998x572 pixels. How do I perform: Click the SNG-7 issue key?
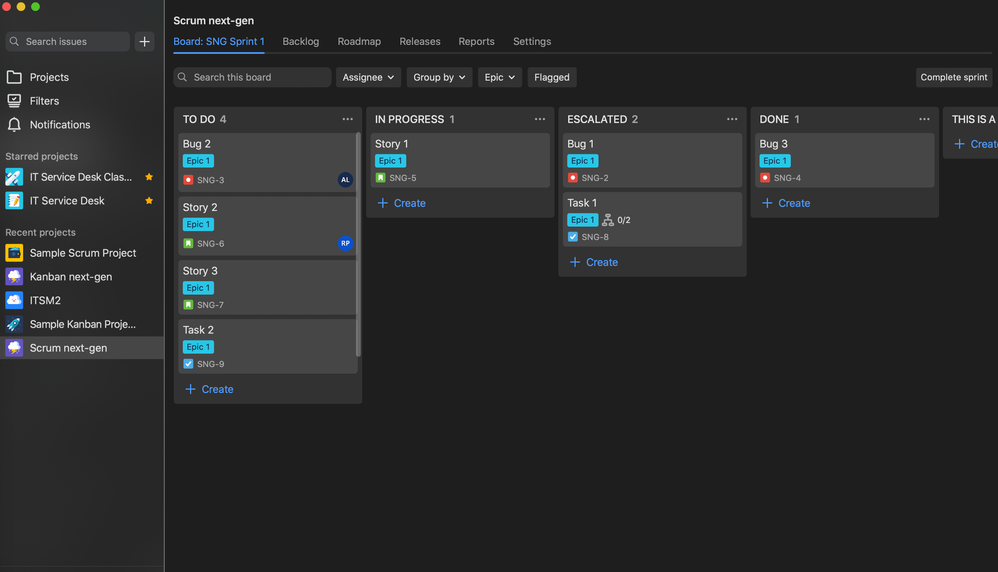[x=210, y=305]
